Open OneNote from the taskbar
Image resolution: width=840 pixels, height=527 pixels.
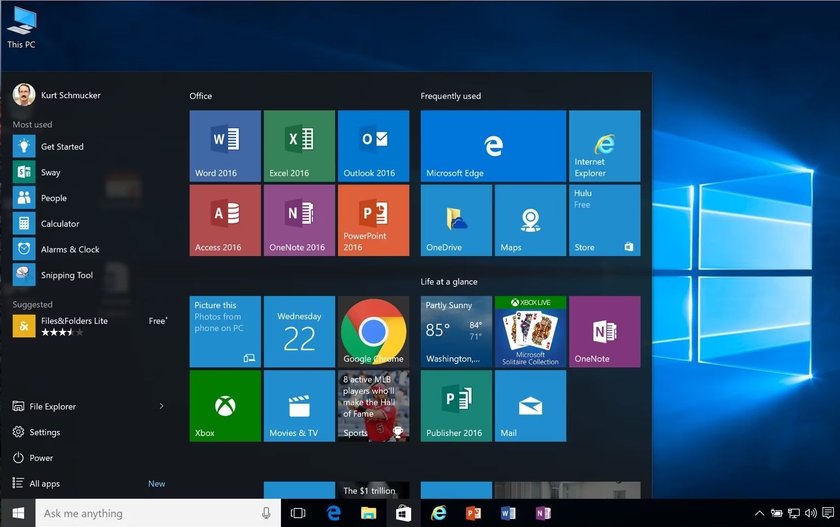tap(543, 513)
